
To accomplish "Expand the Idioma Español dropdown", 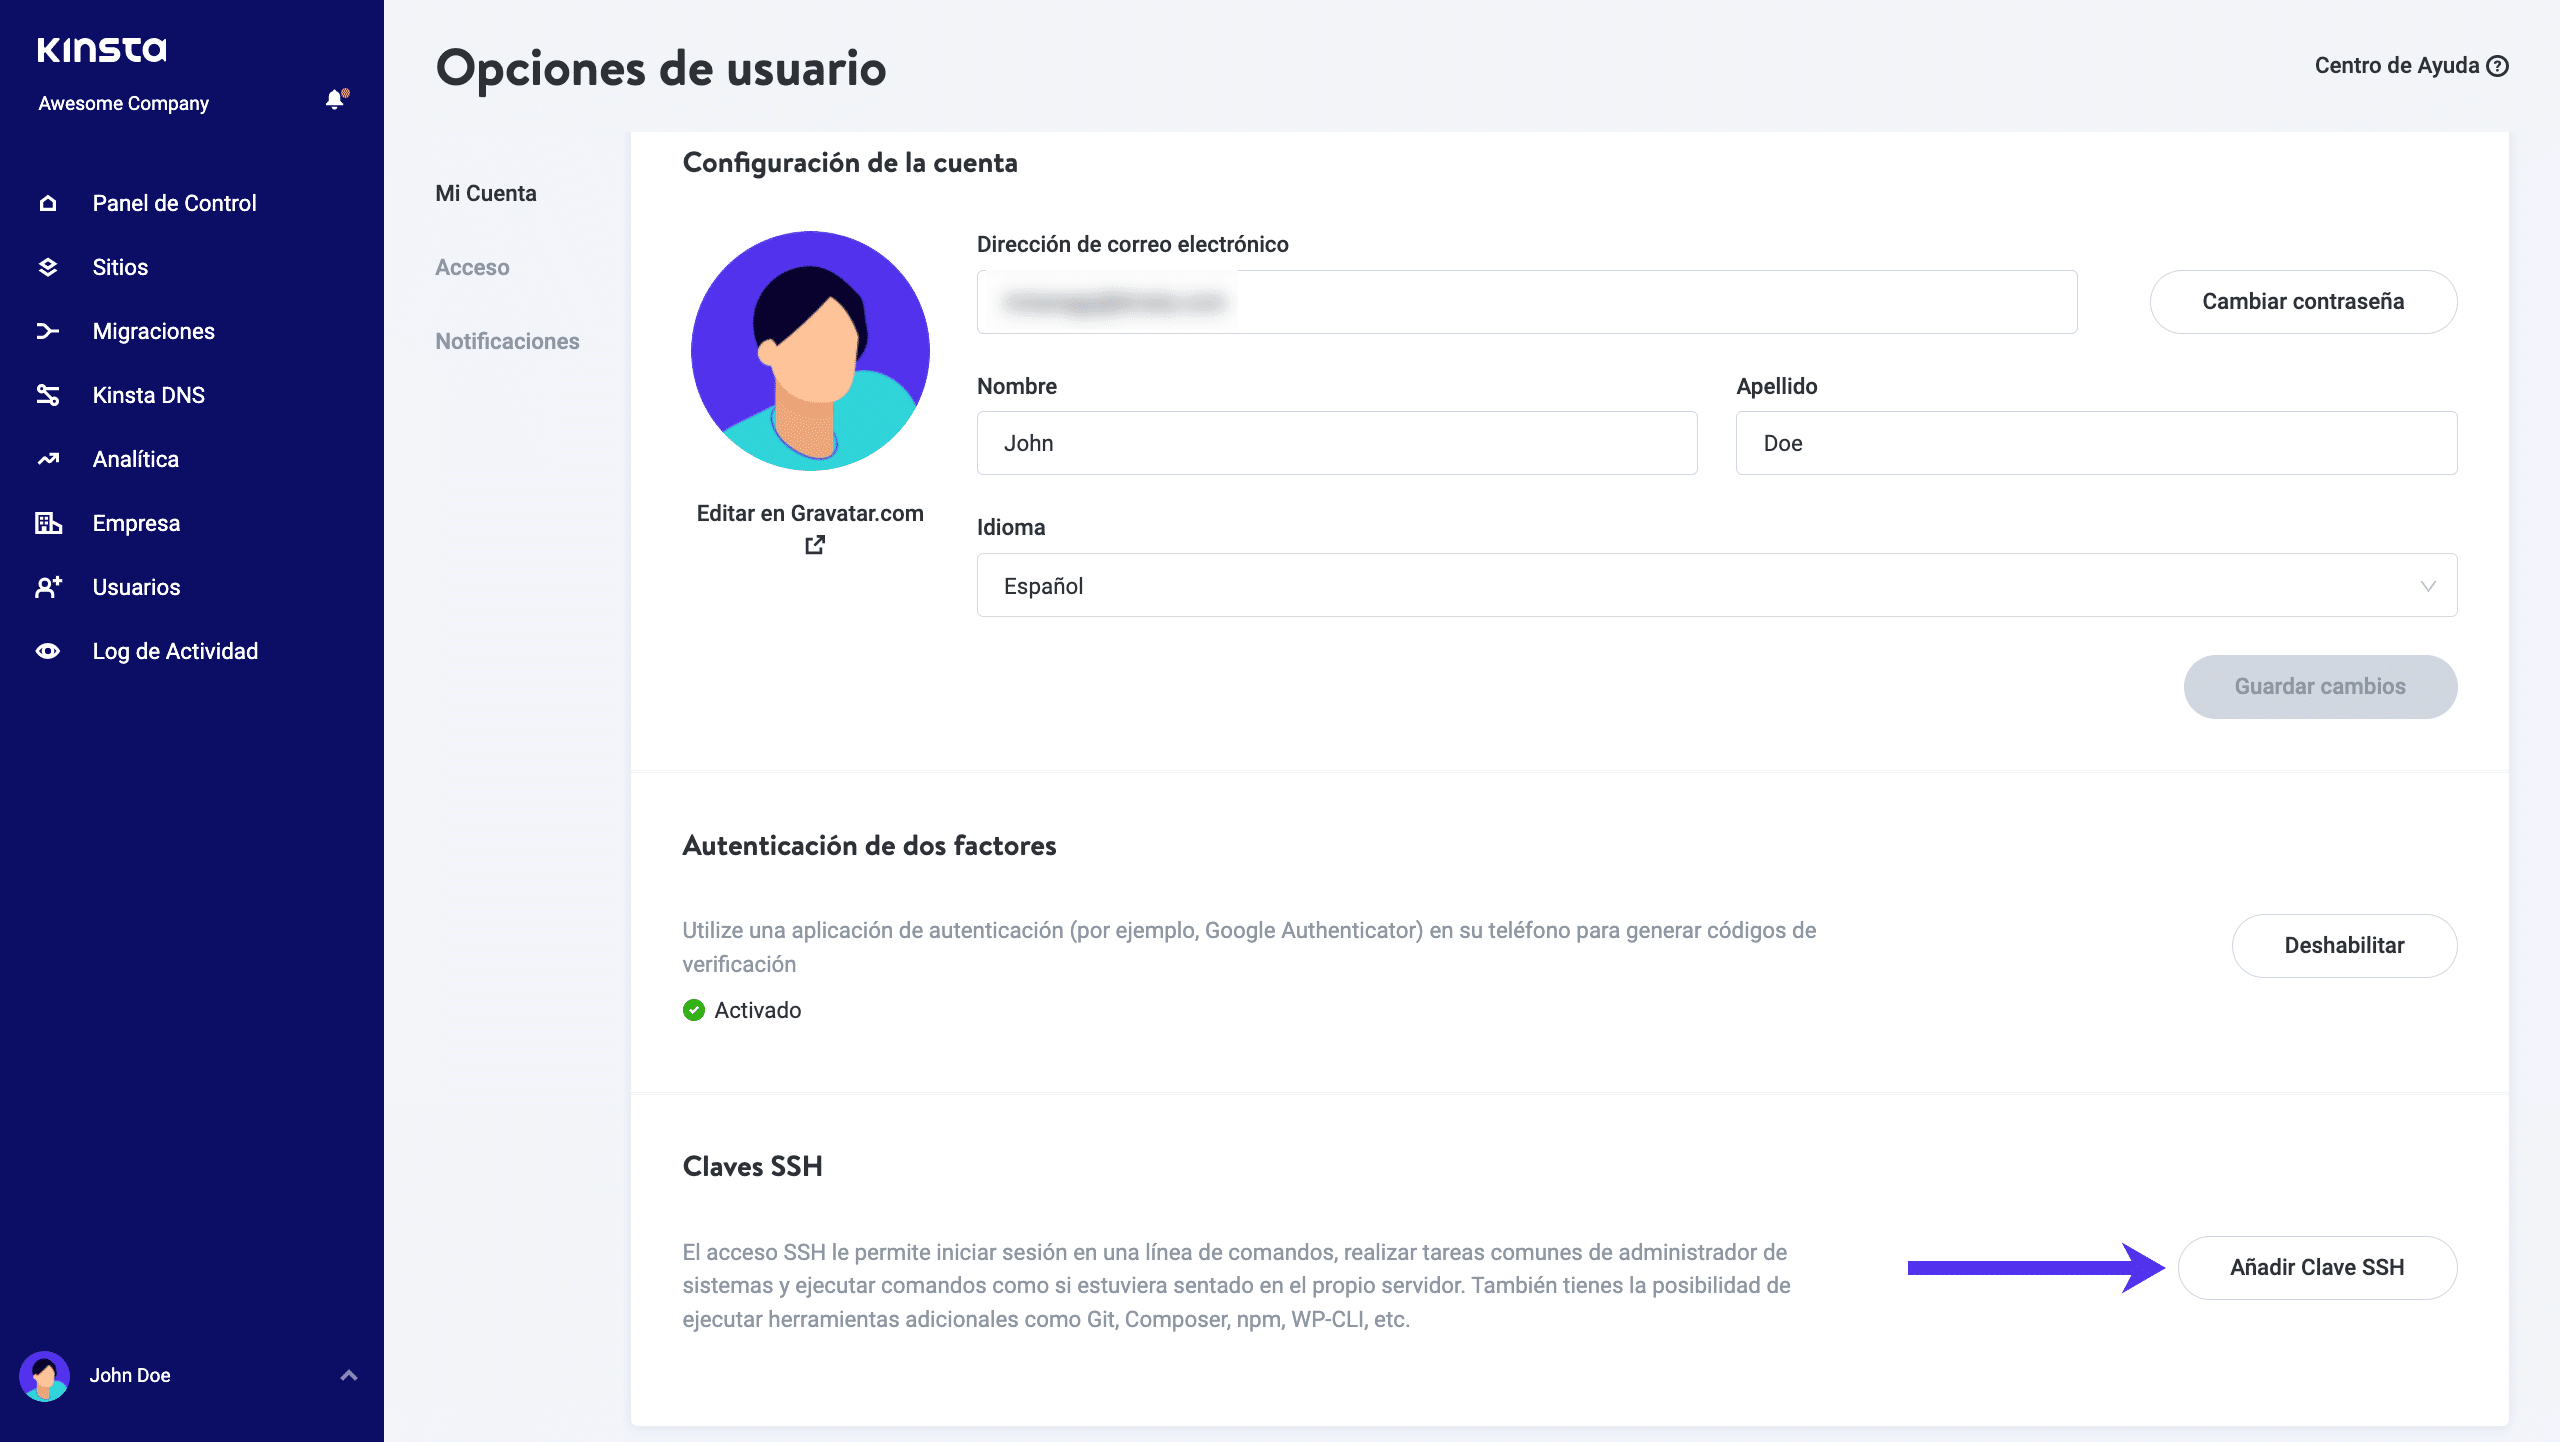I will pyautogui.click(x=1716, y=585).
